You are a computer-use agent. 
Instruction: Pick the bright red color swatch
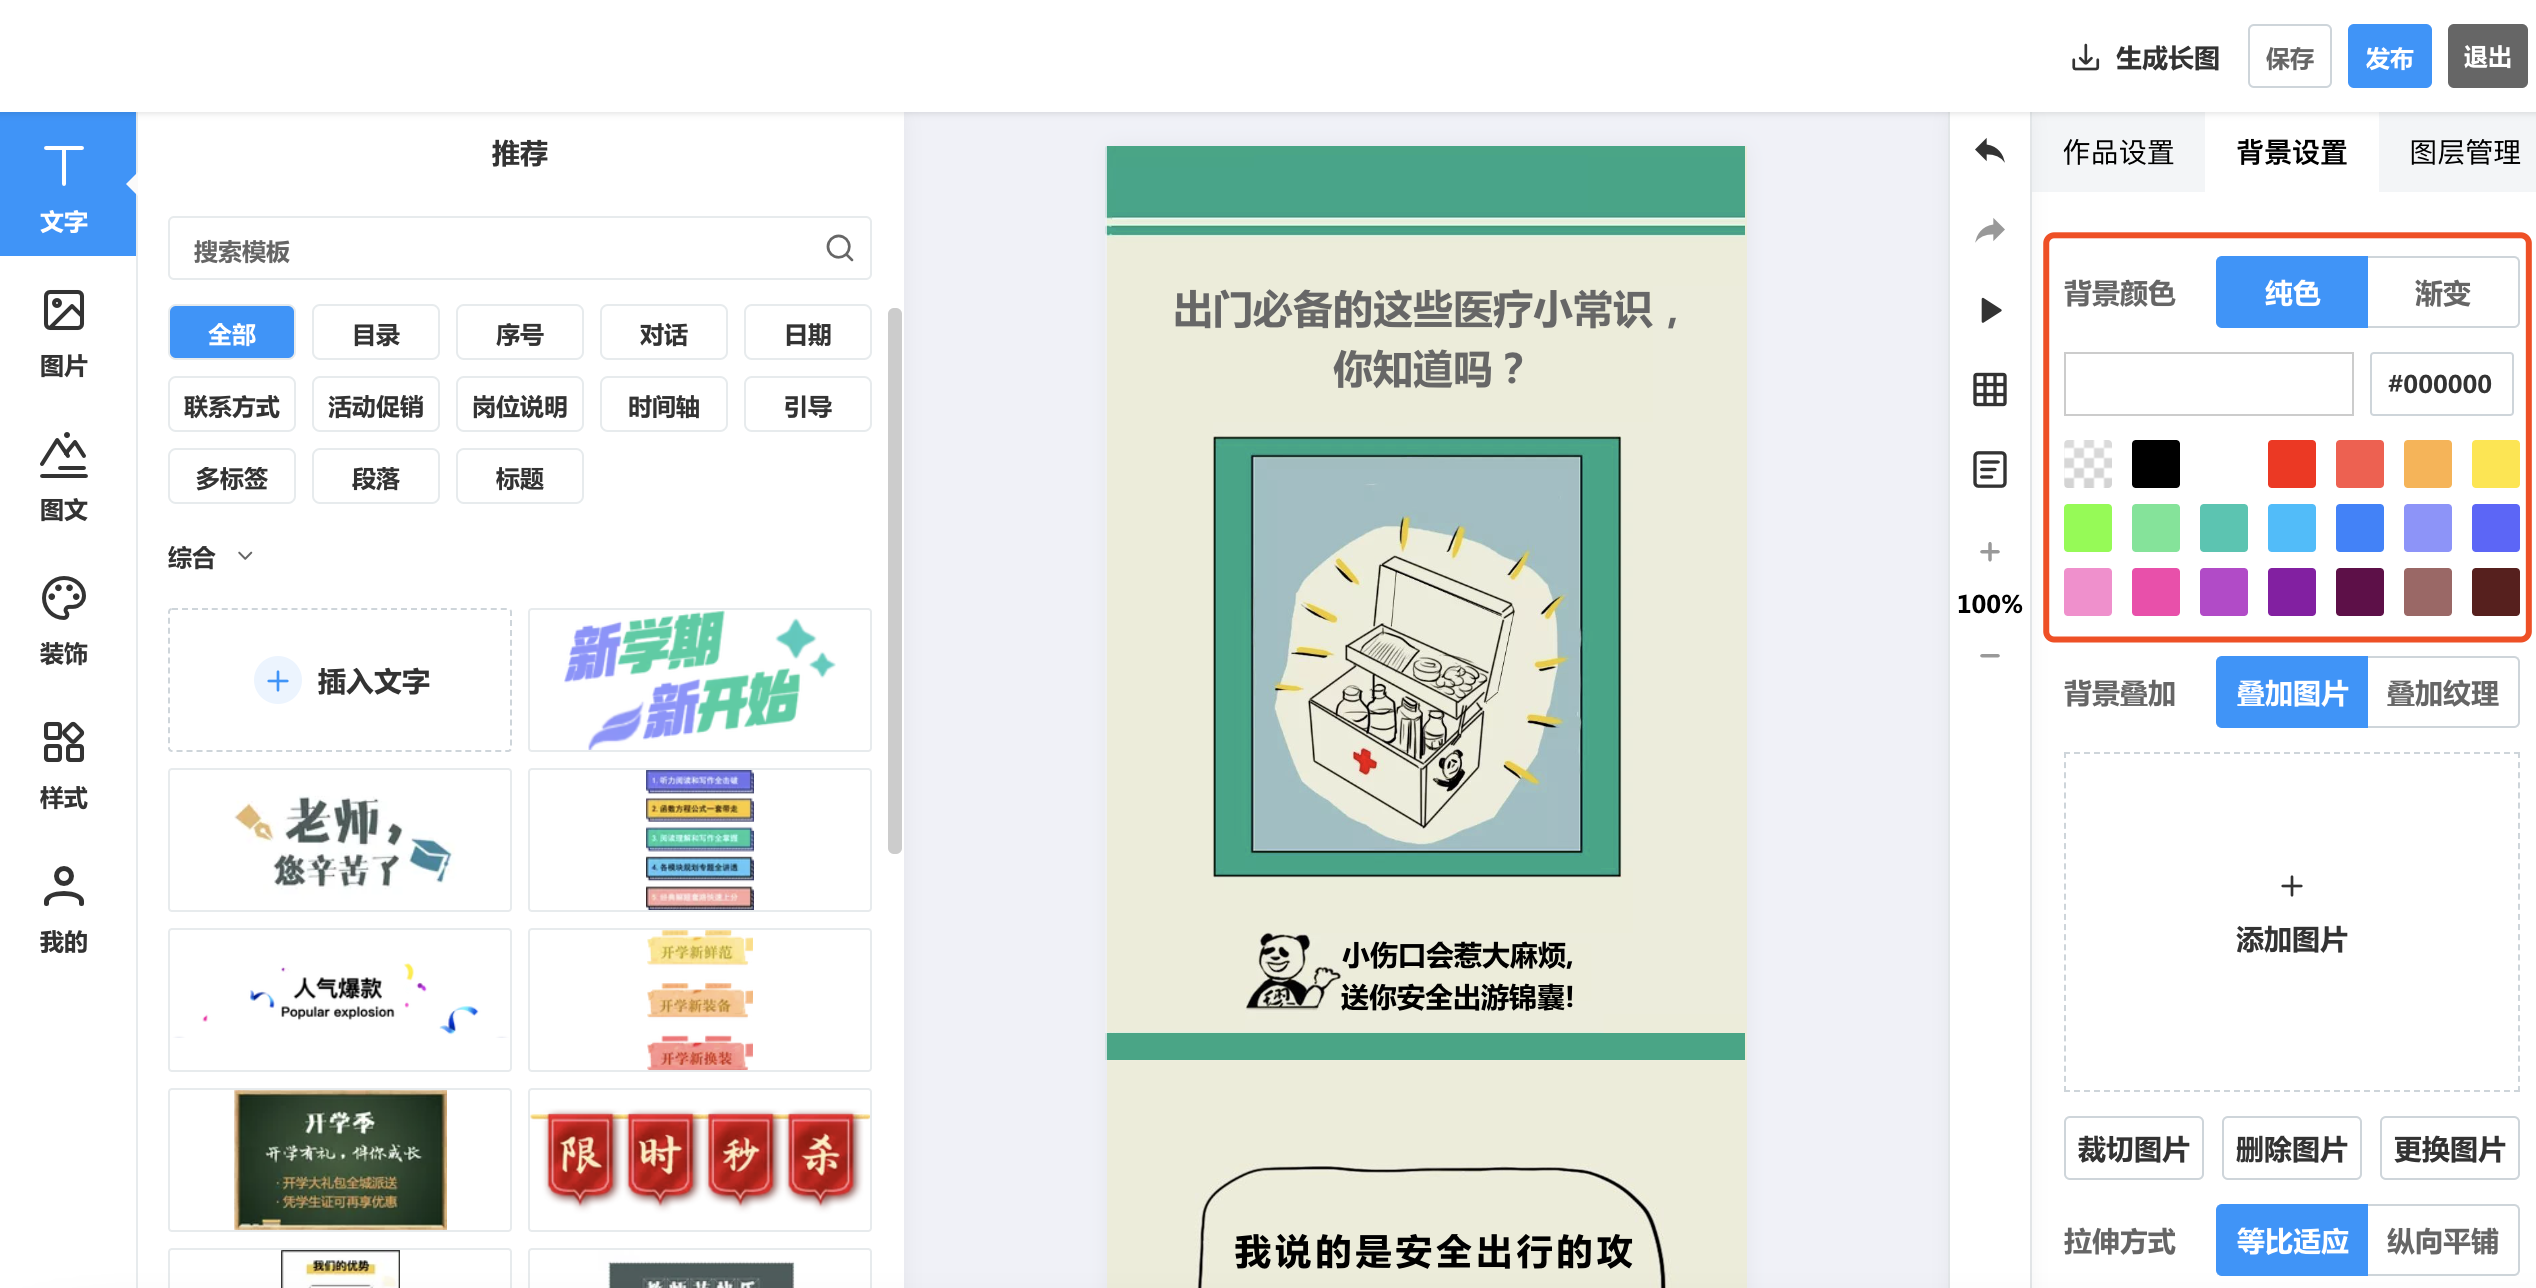click(x=2292, y=463)
